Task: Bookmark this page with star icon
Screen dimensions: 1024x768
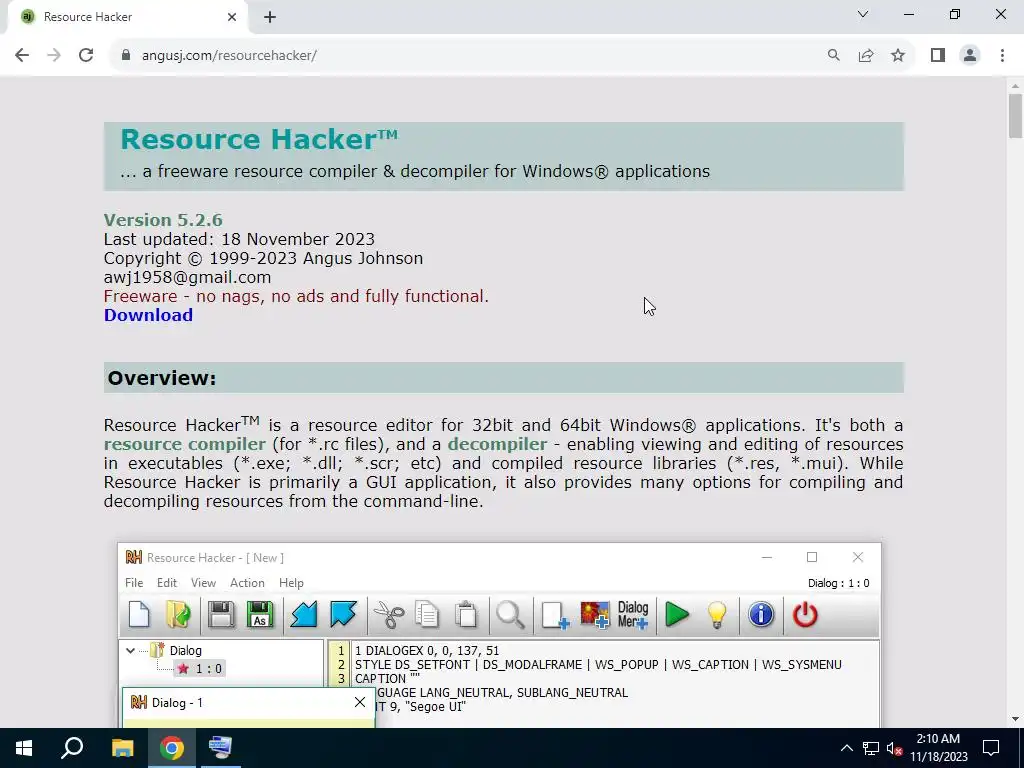Action: click(898, 56)
